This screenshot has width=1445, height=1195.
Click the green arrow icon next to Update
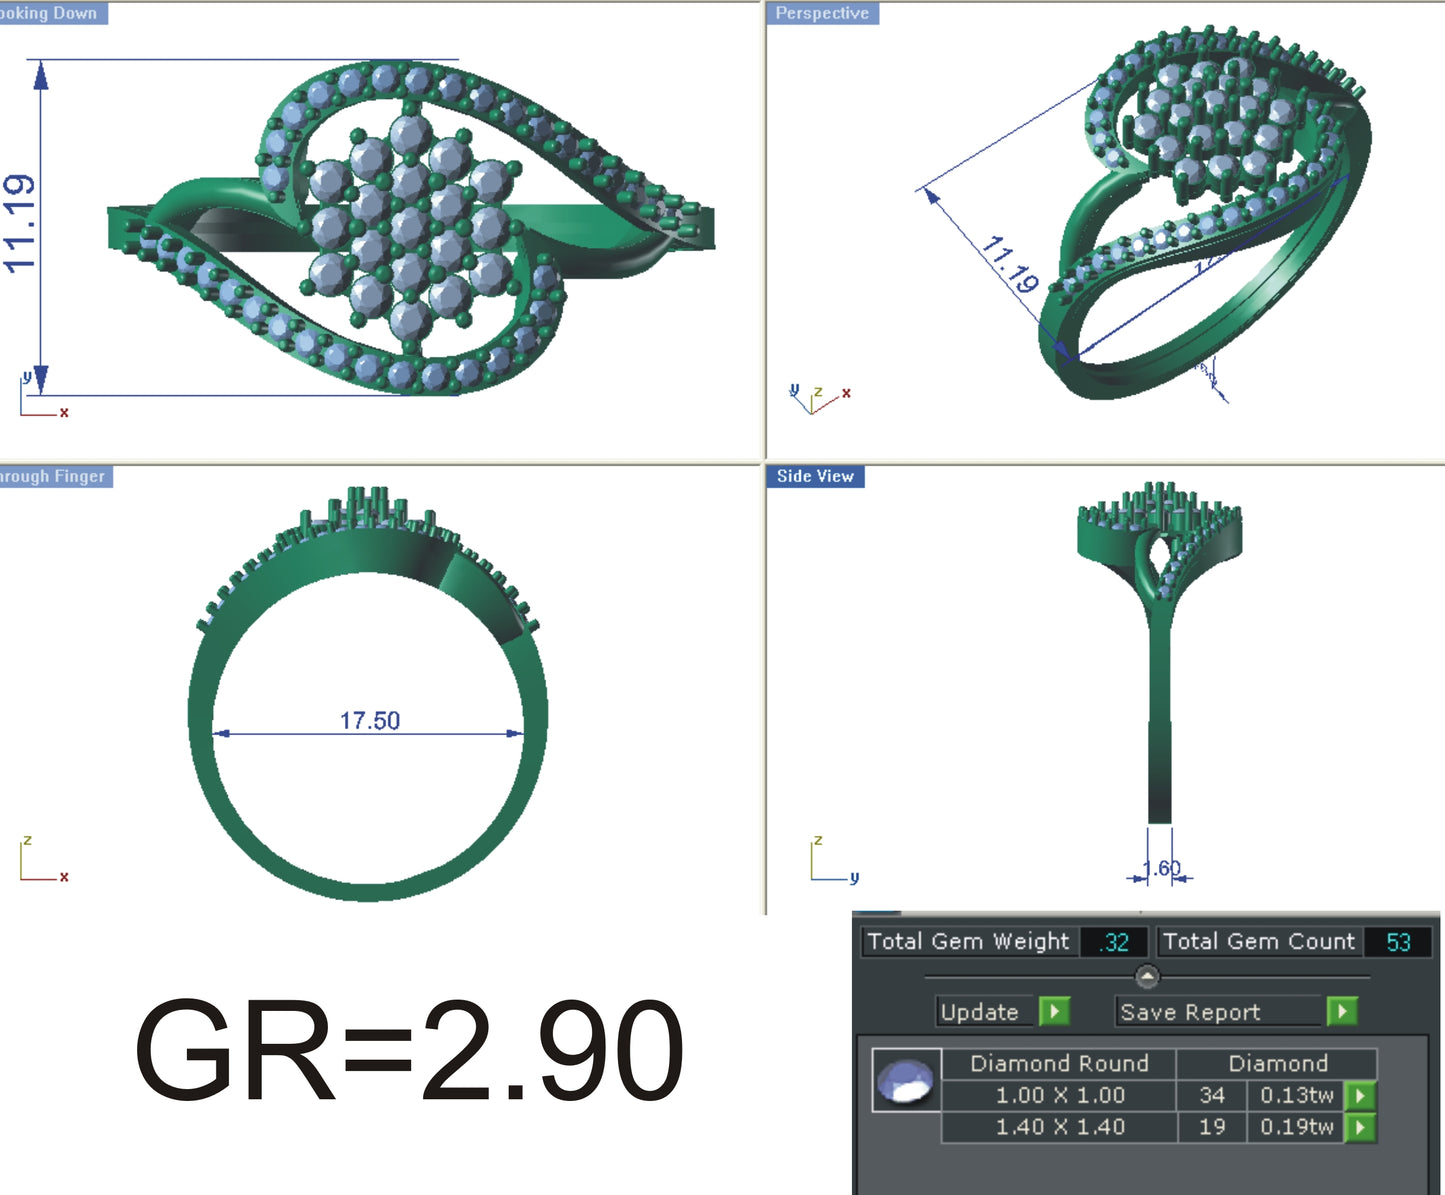coord(1053,1012)
